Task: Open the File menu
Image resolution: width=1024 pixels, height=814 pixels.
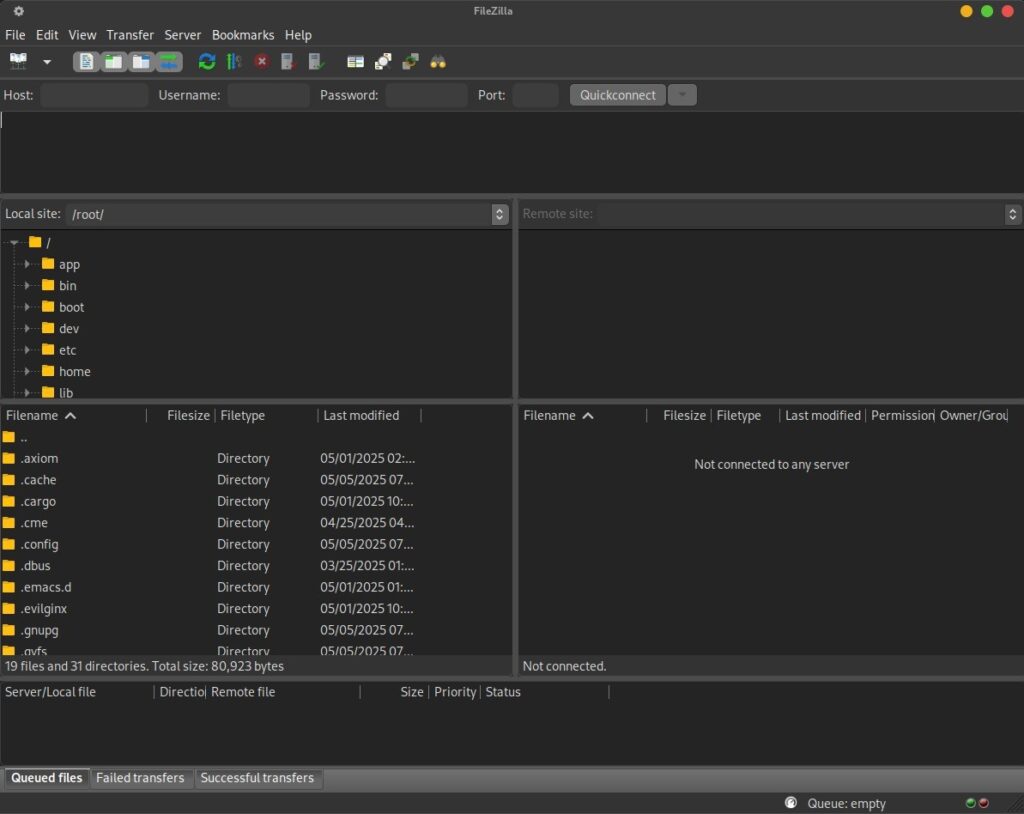Action: point(15,35)
